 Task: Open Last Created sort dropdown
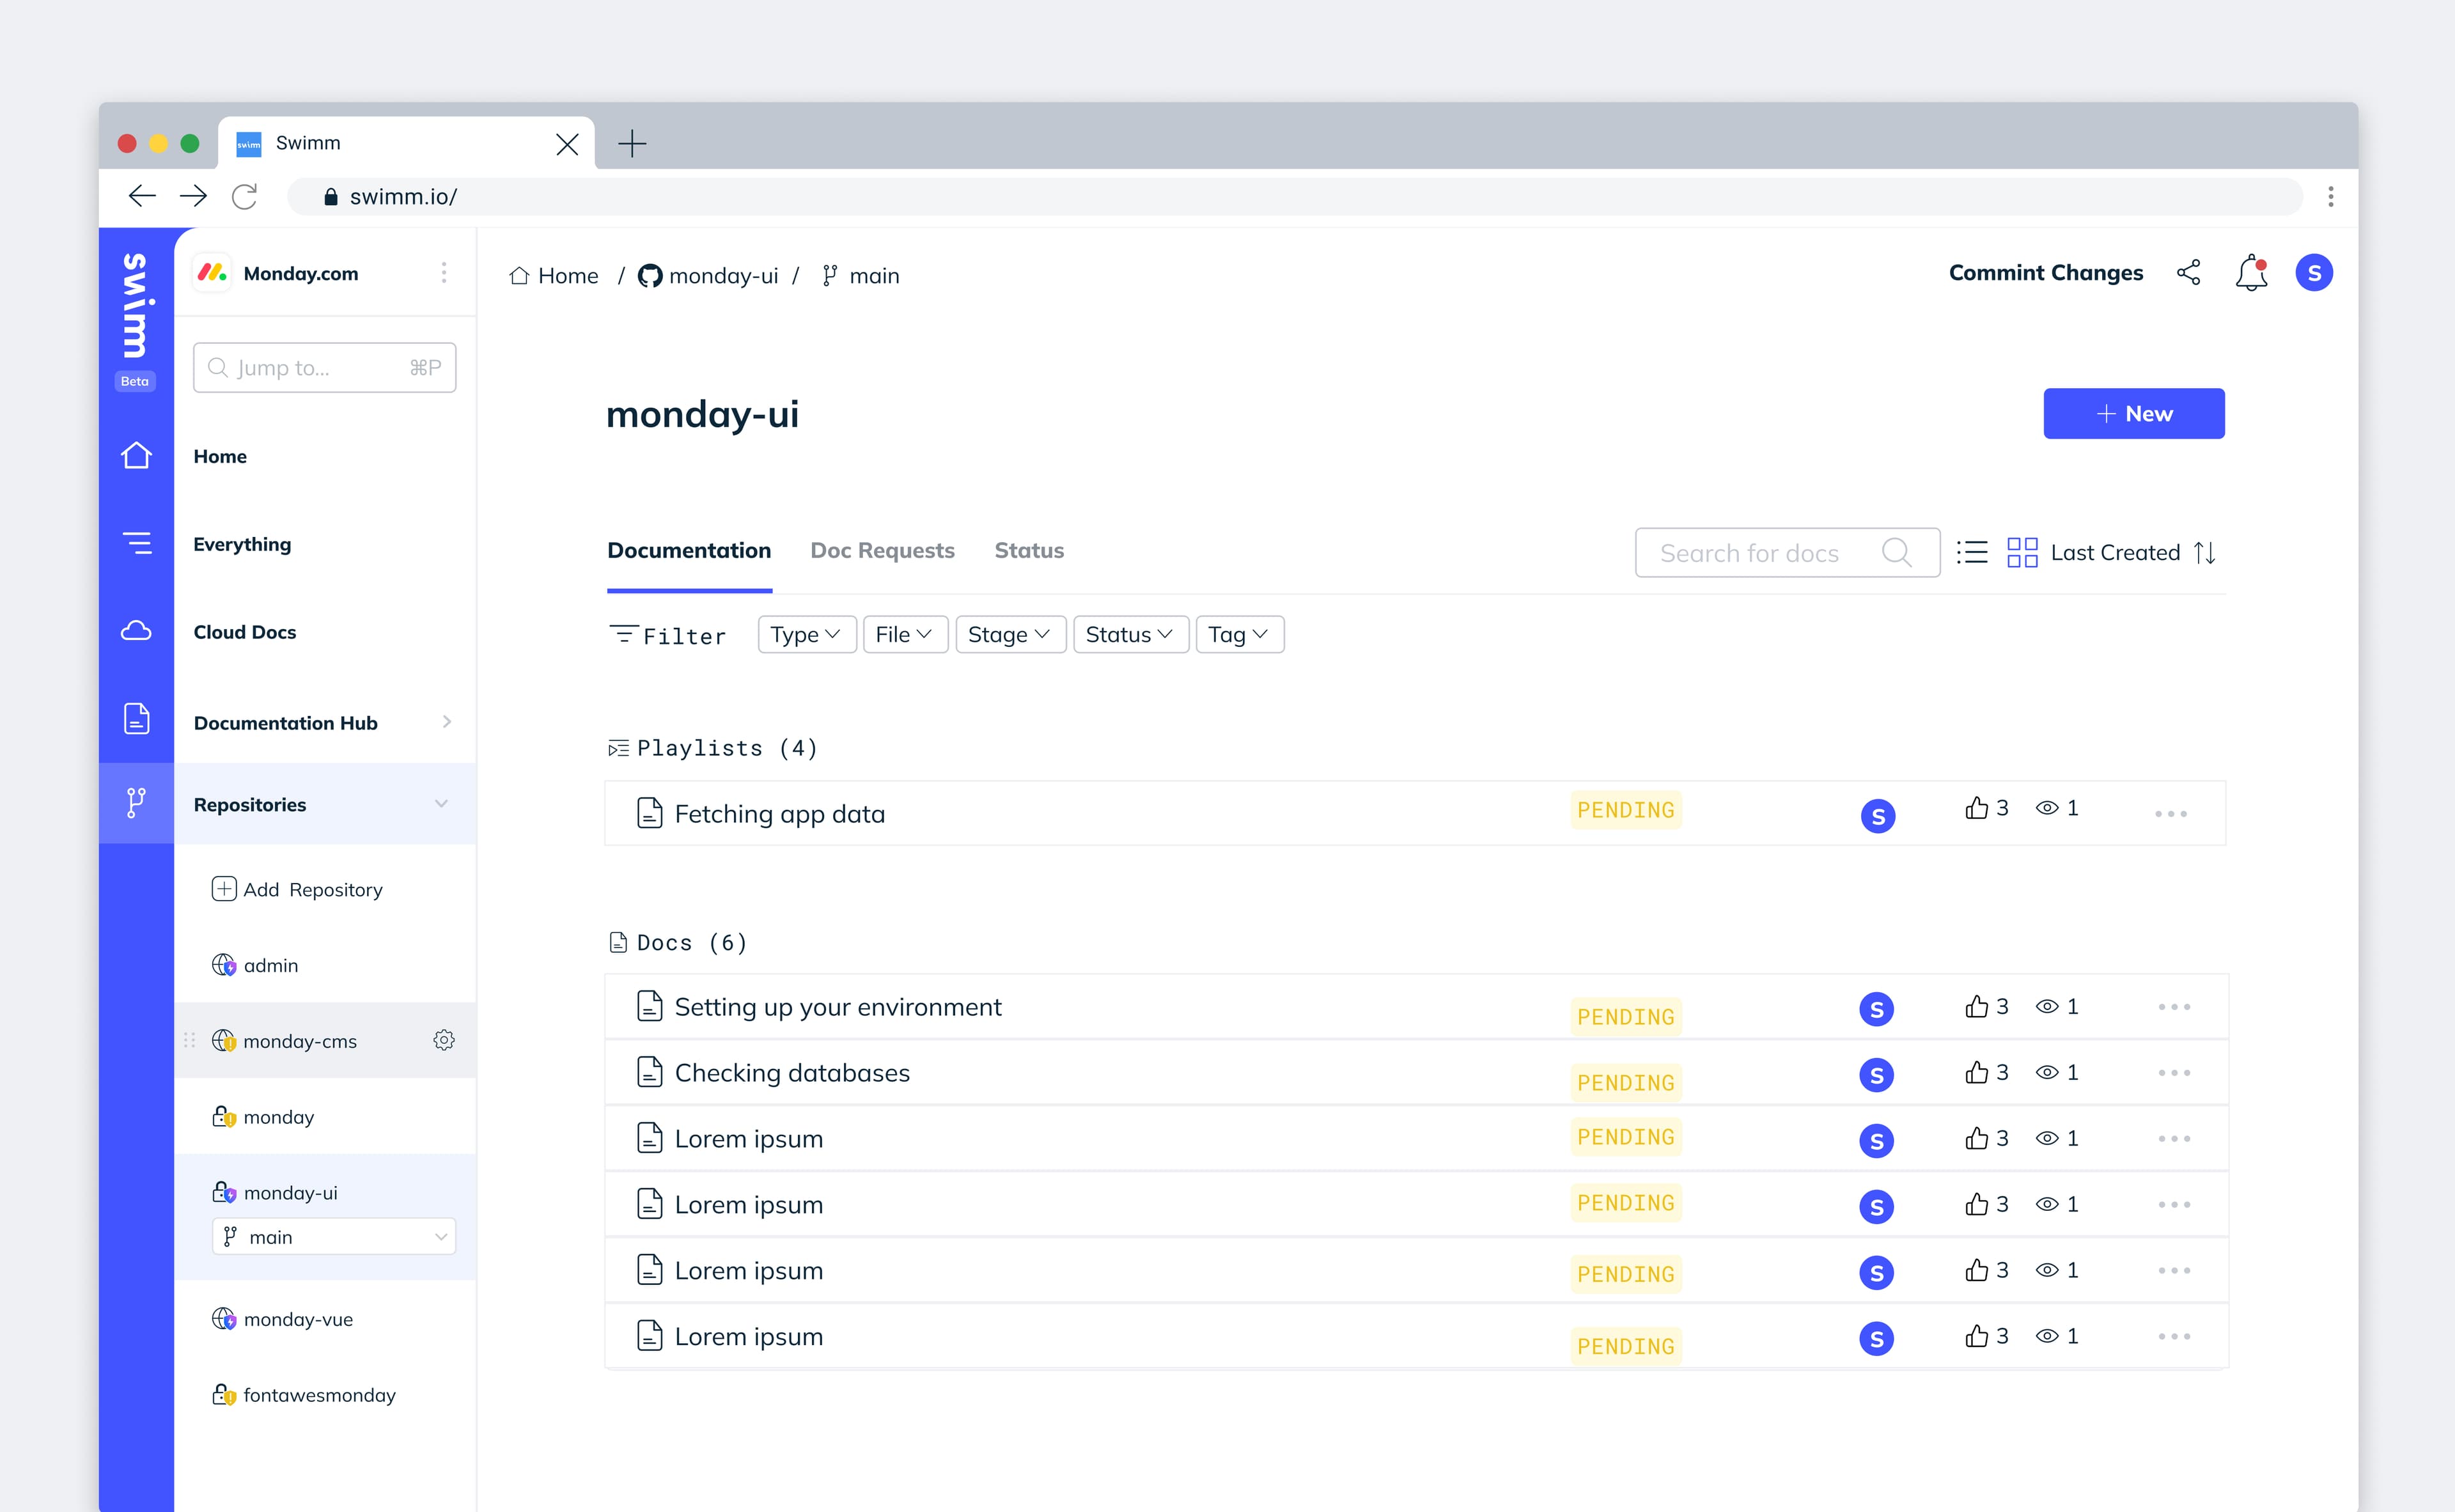point(2115,552)
